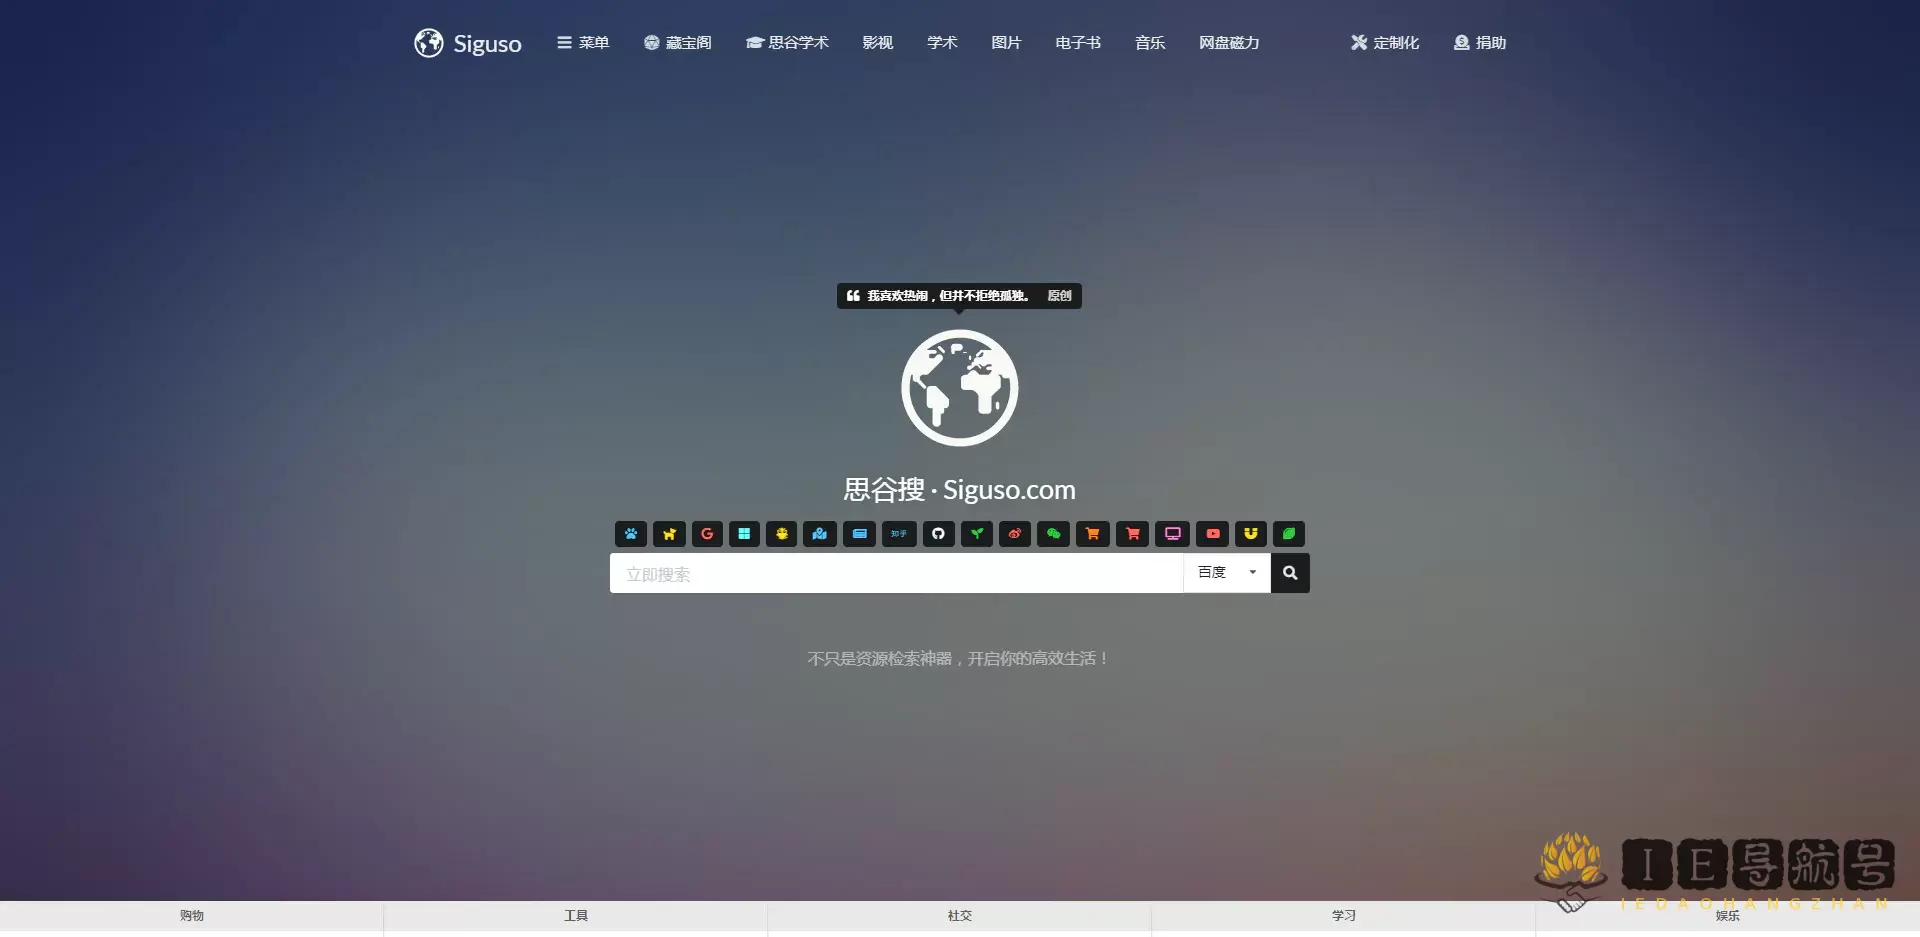Open the 思谷学术 link
This screenshot has height=937, width=1920.
[x=787, y=43]
